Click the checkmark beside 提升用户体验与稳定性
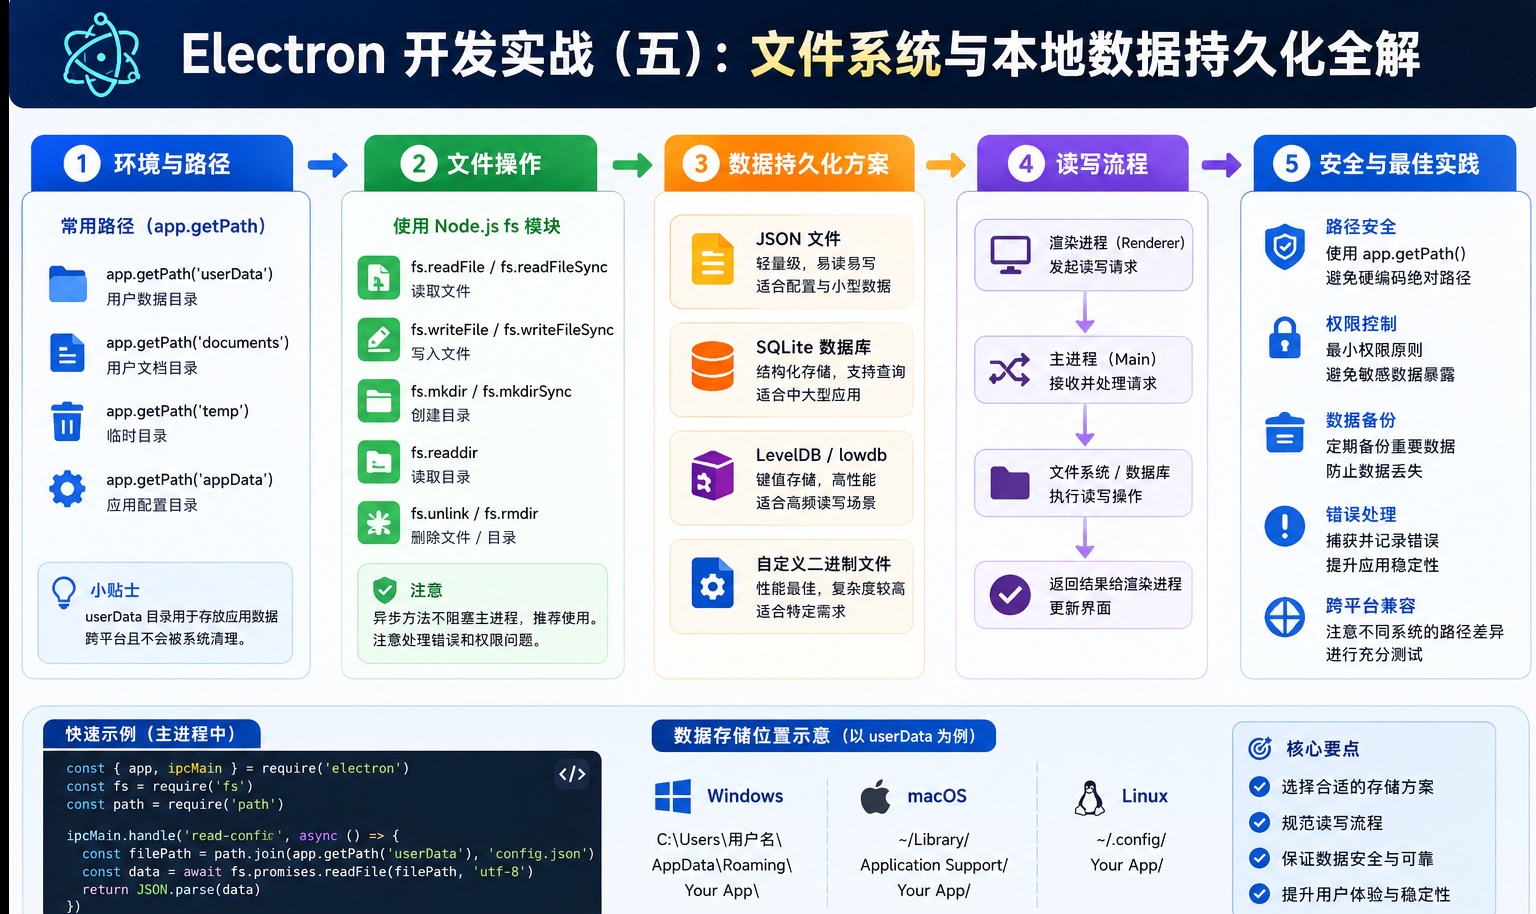Image resolution: width=1536 pixels, height=914 pixels. 1260,894
